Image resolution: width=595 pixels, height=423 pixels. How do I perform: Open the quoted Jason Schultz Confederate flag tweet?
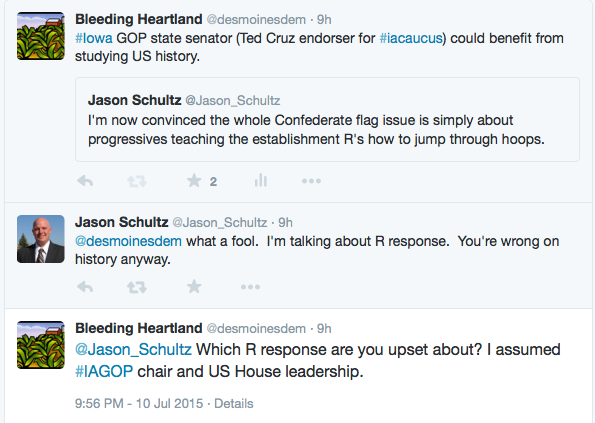coord(327,120)
